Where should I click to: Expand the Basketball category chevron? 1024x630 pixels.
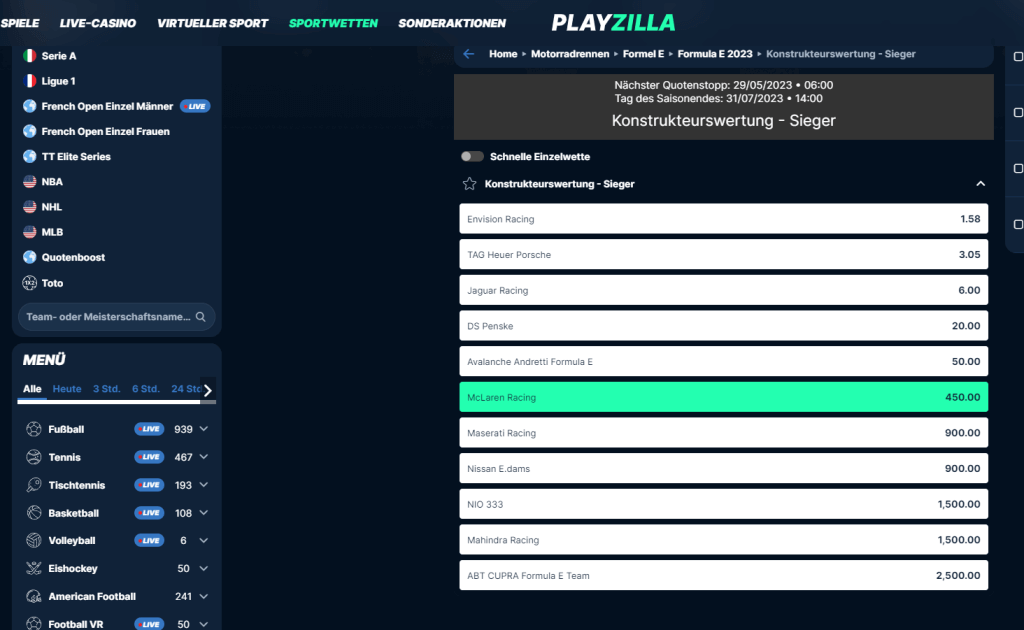point(204,512)
